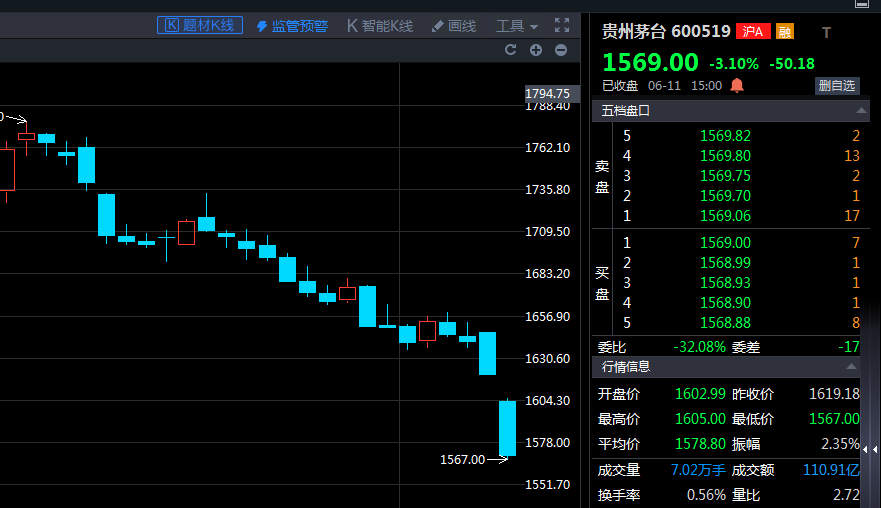Viewport: 881px width, 508px height.
Task: Zoom out chart with minus icon
Action: (561, 50)
